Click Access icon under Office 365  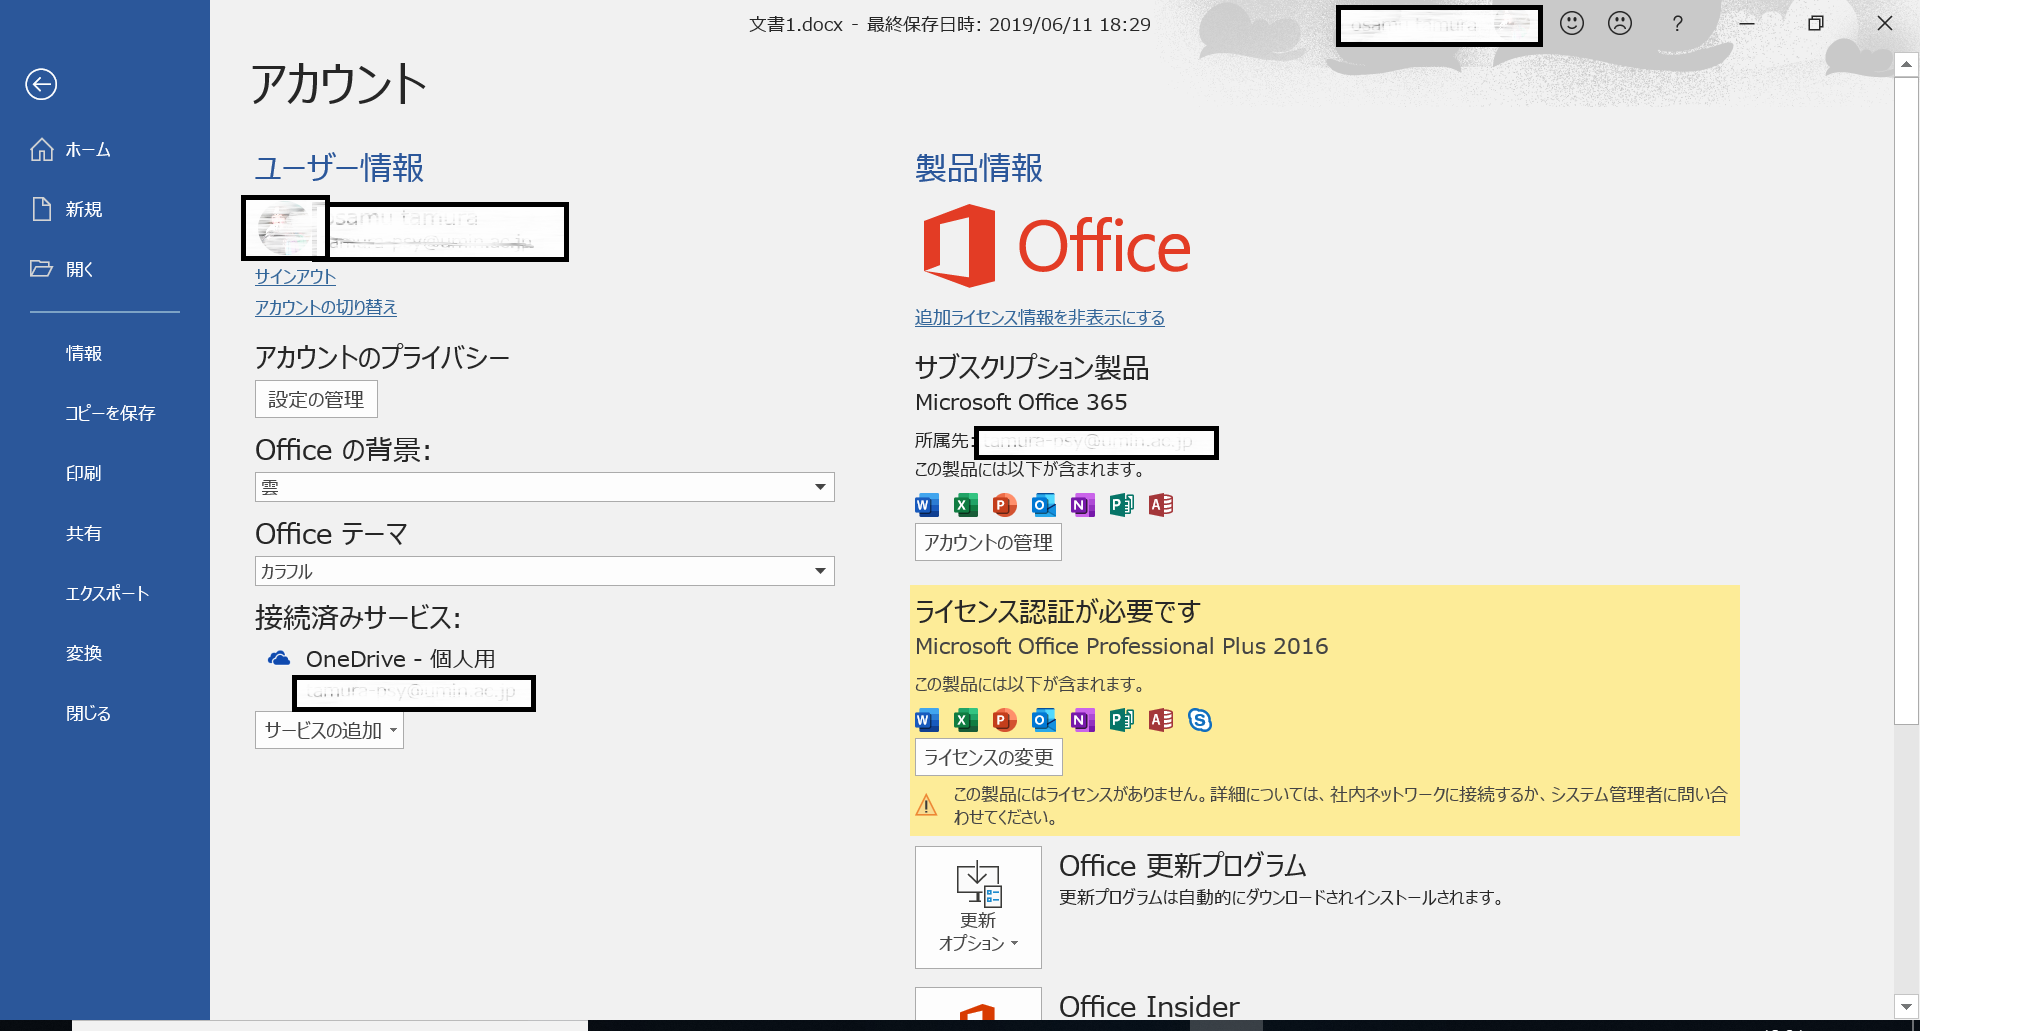pyautogui.click(x=1161, y=506)
